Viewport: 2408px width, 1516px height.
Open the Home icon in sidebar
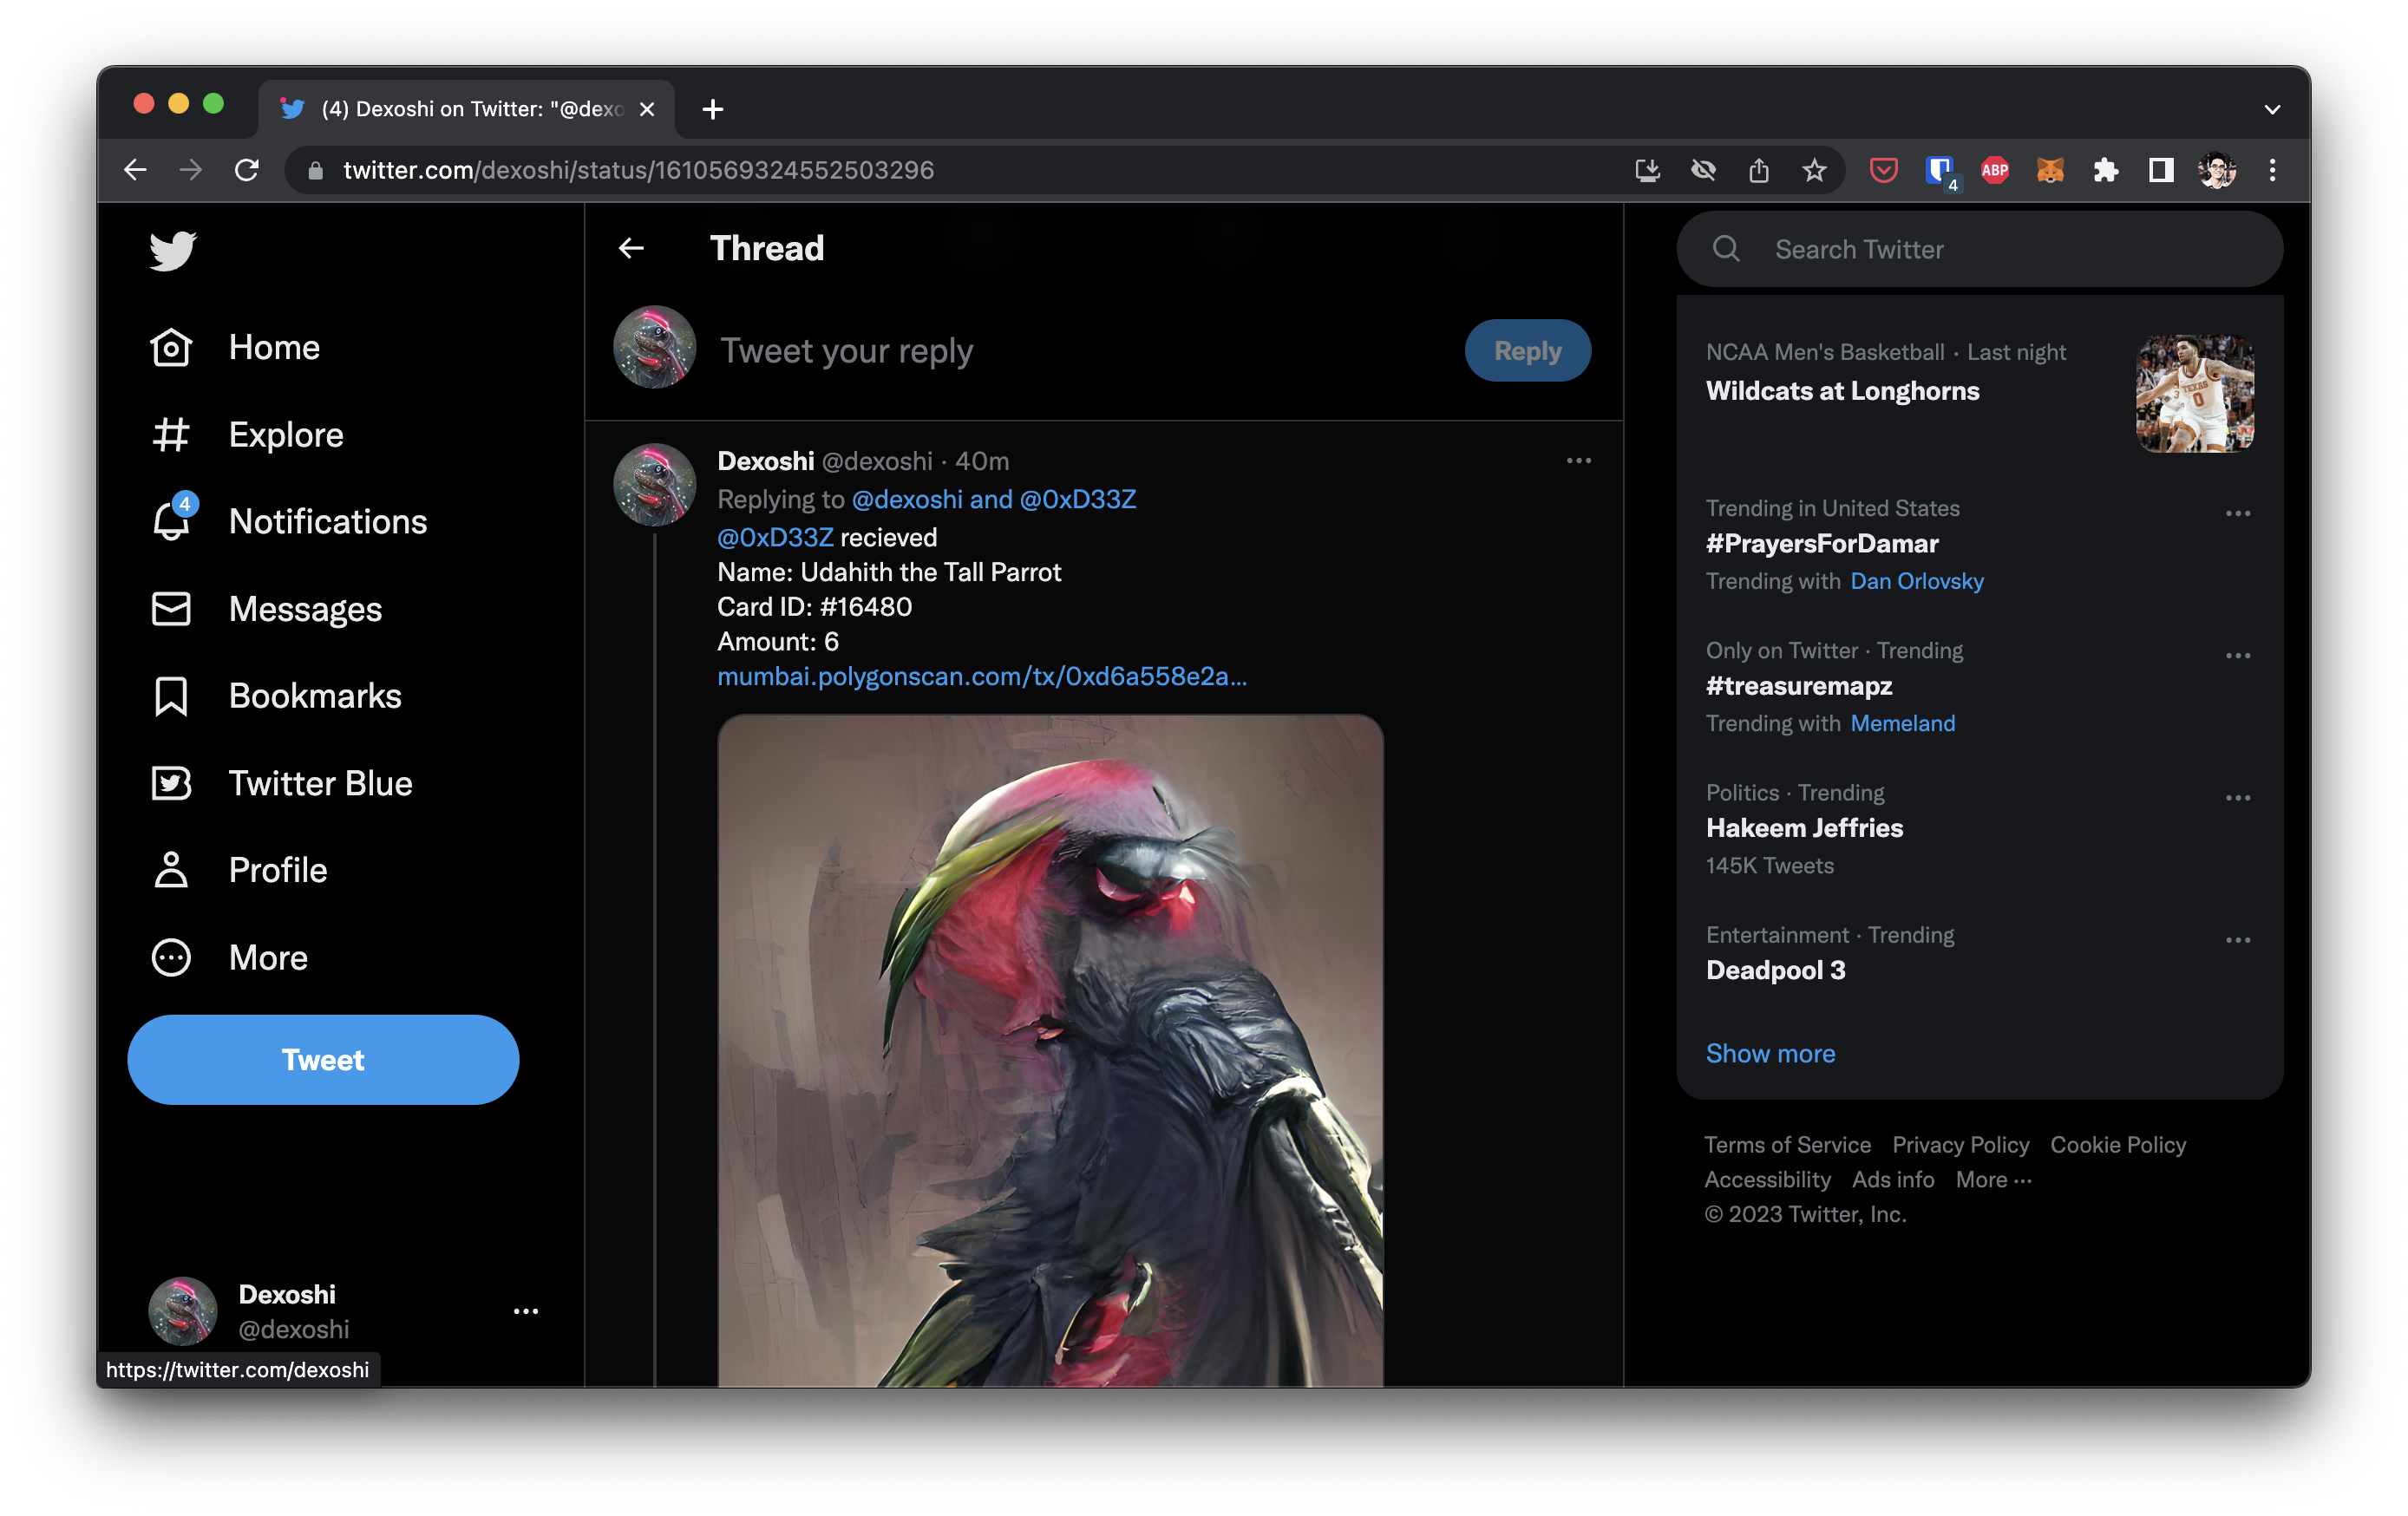point(171,348)
